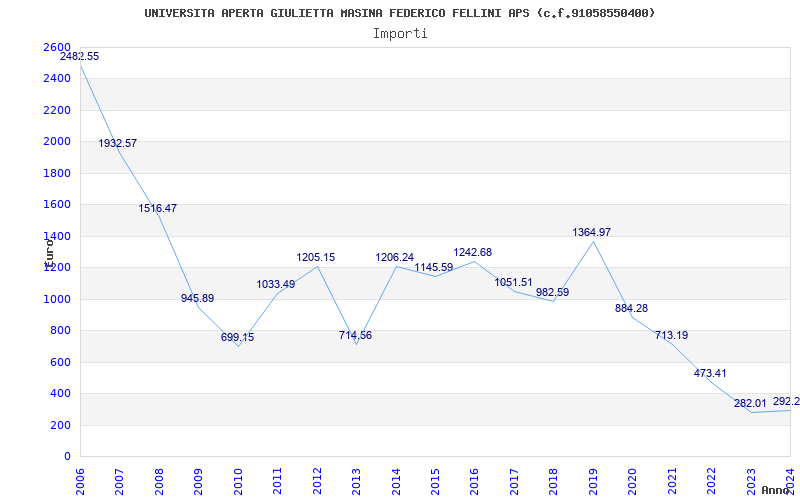Click the 200 y-axis value
Viewport: 800px width, 500px height.
(x=61, y=426)
